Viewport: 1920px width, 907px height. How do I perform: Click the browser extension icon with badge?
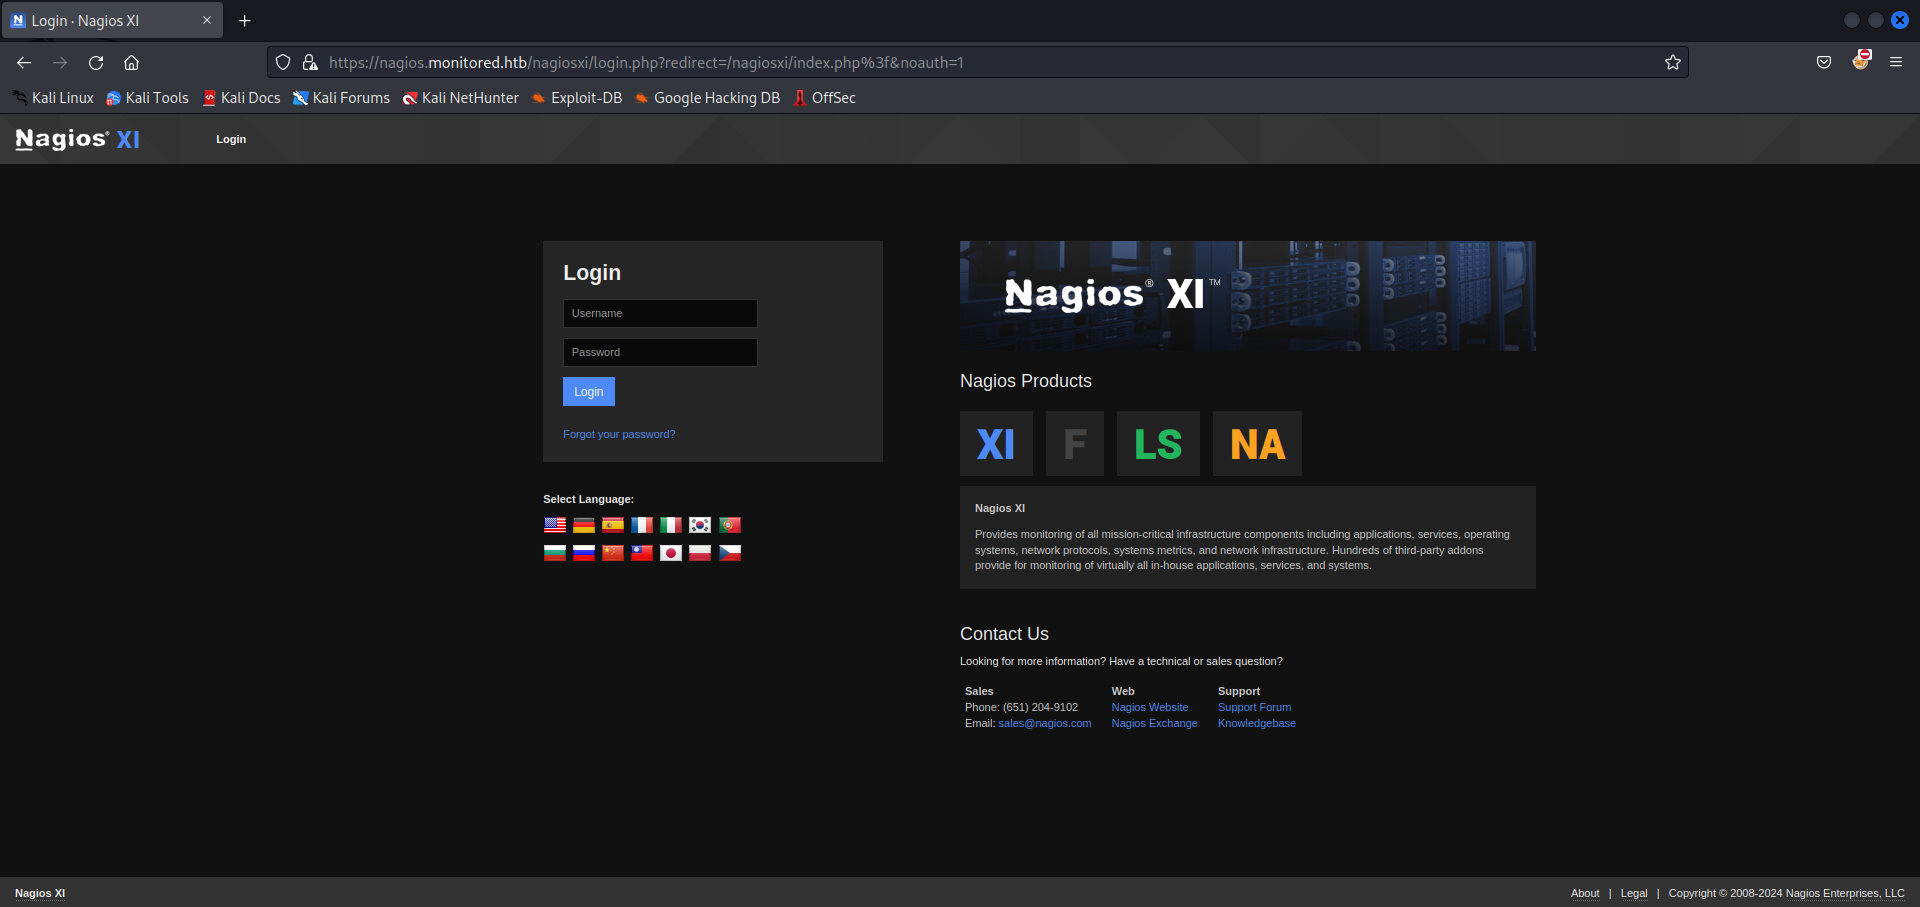1861,60
